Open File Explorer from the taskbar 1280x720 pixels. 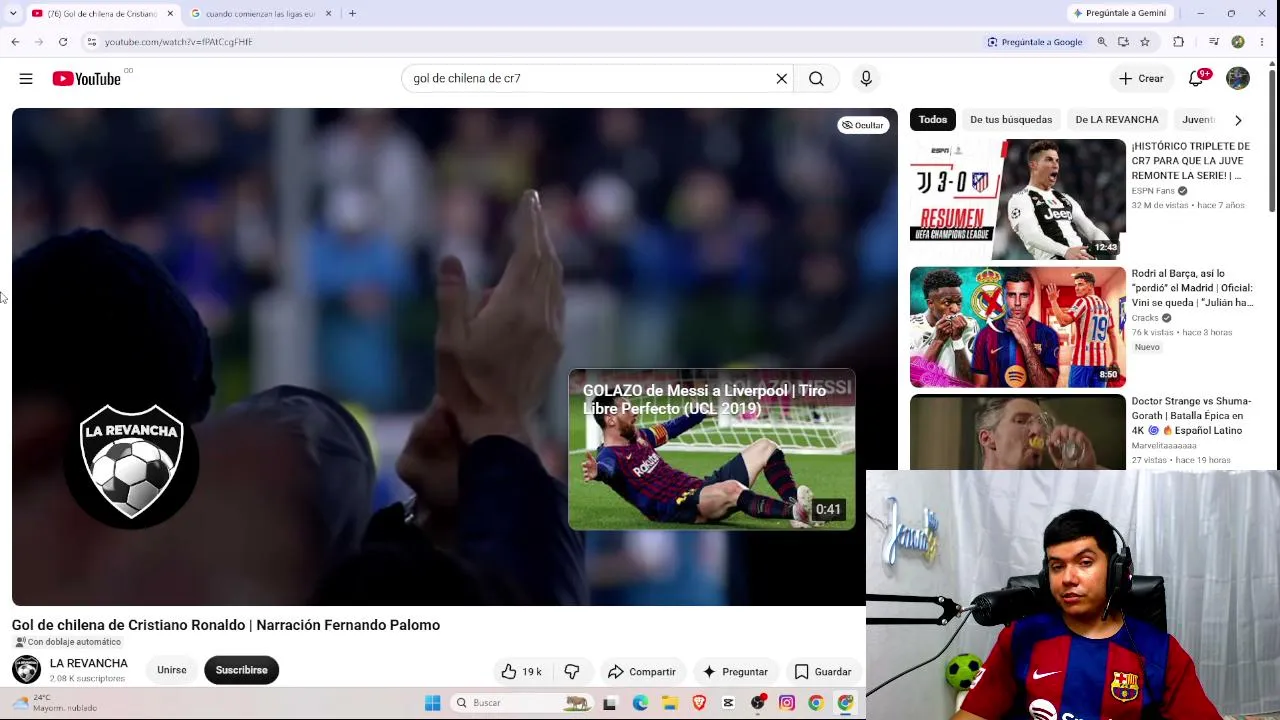pos(669,703)
